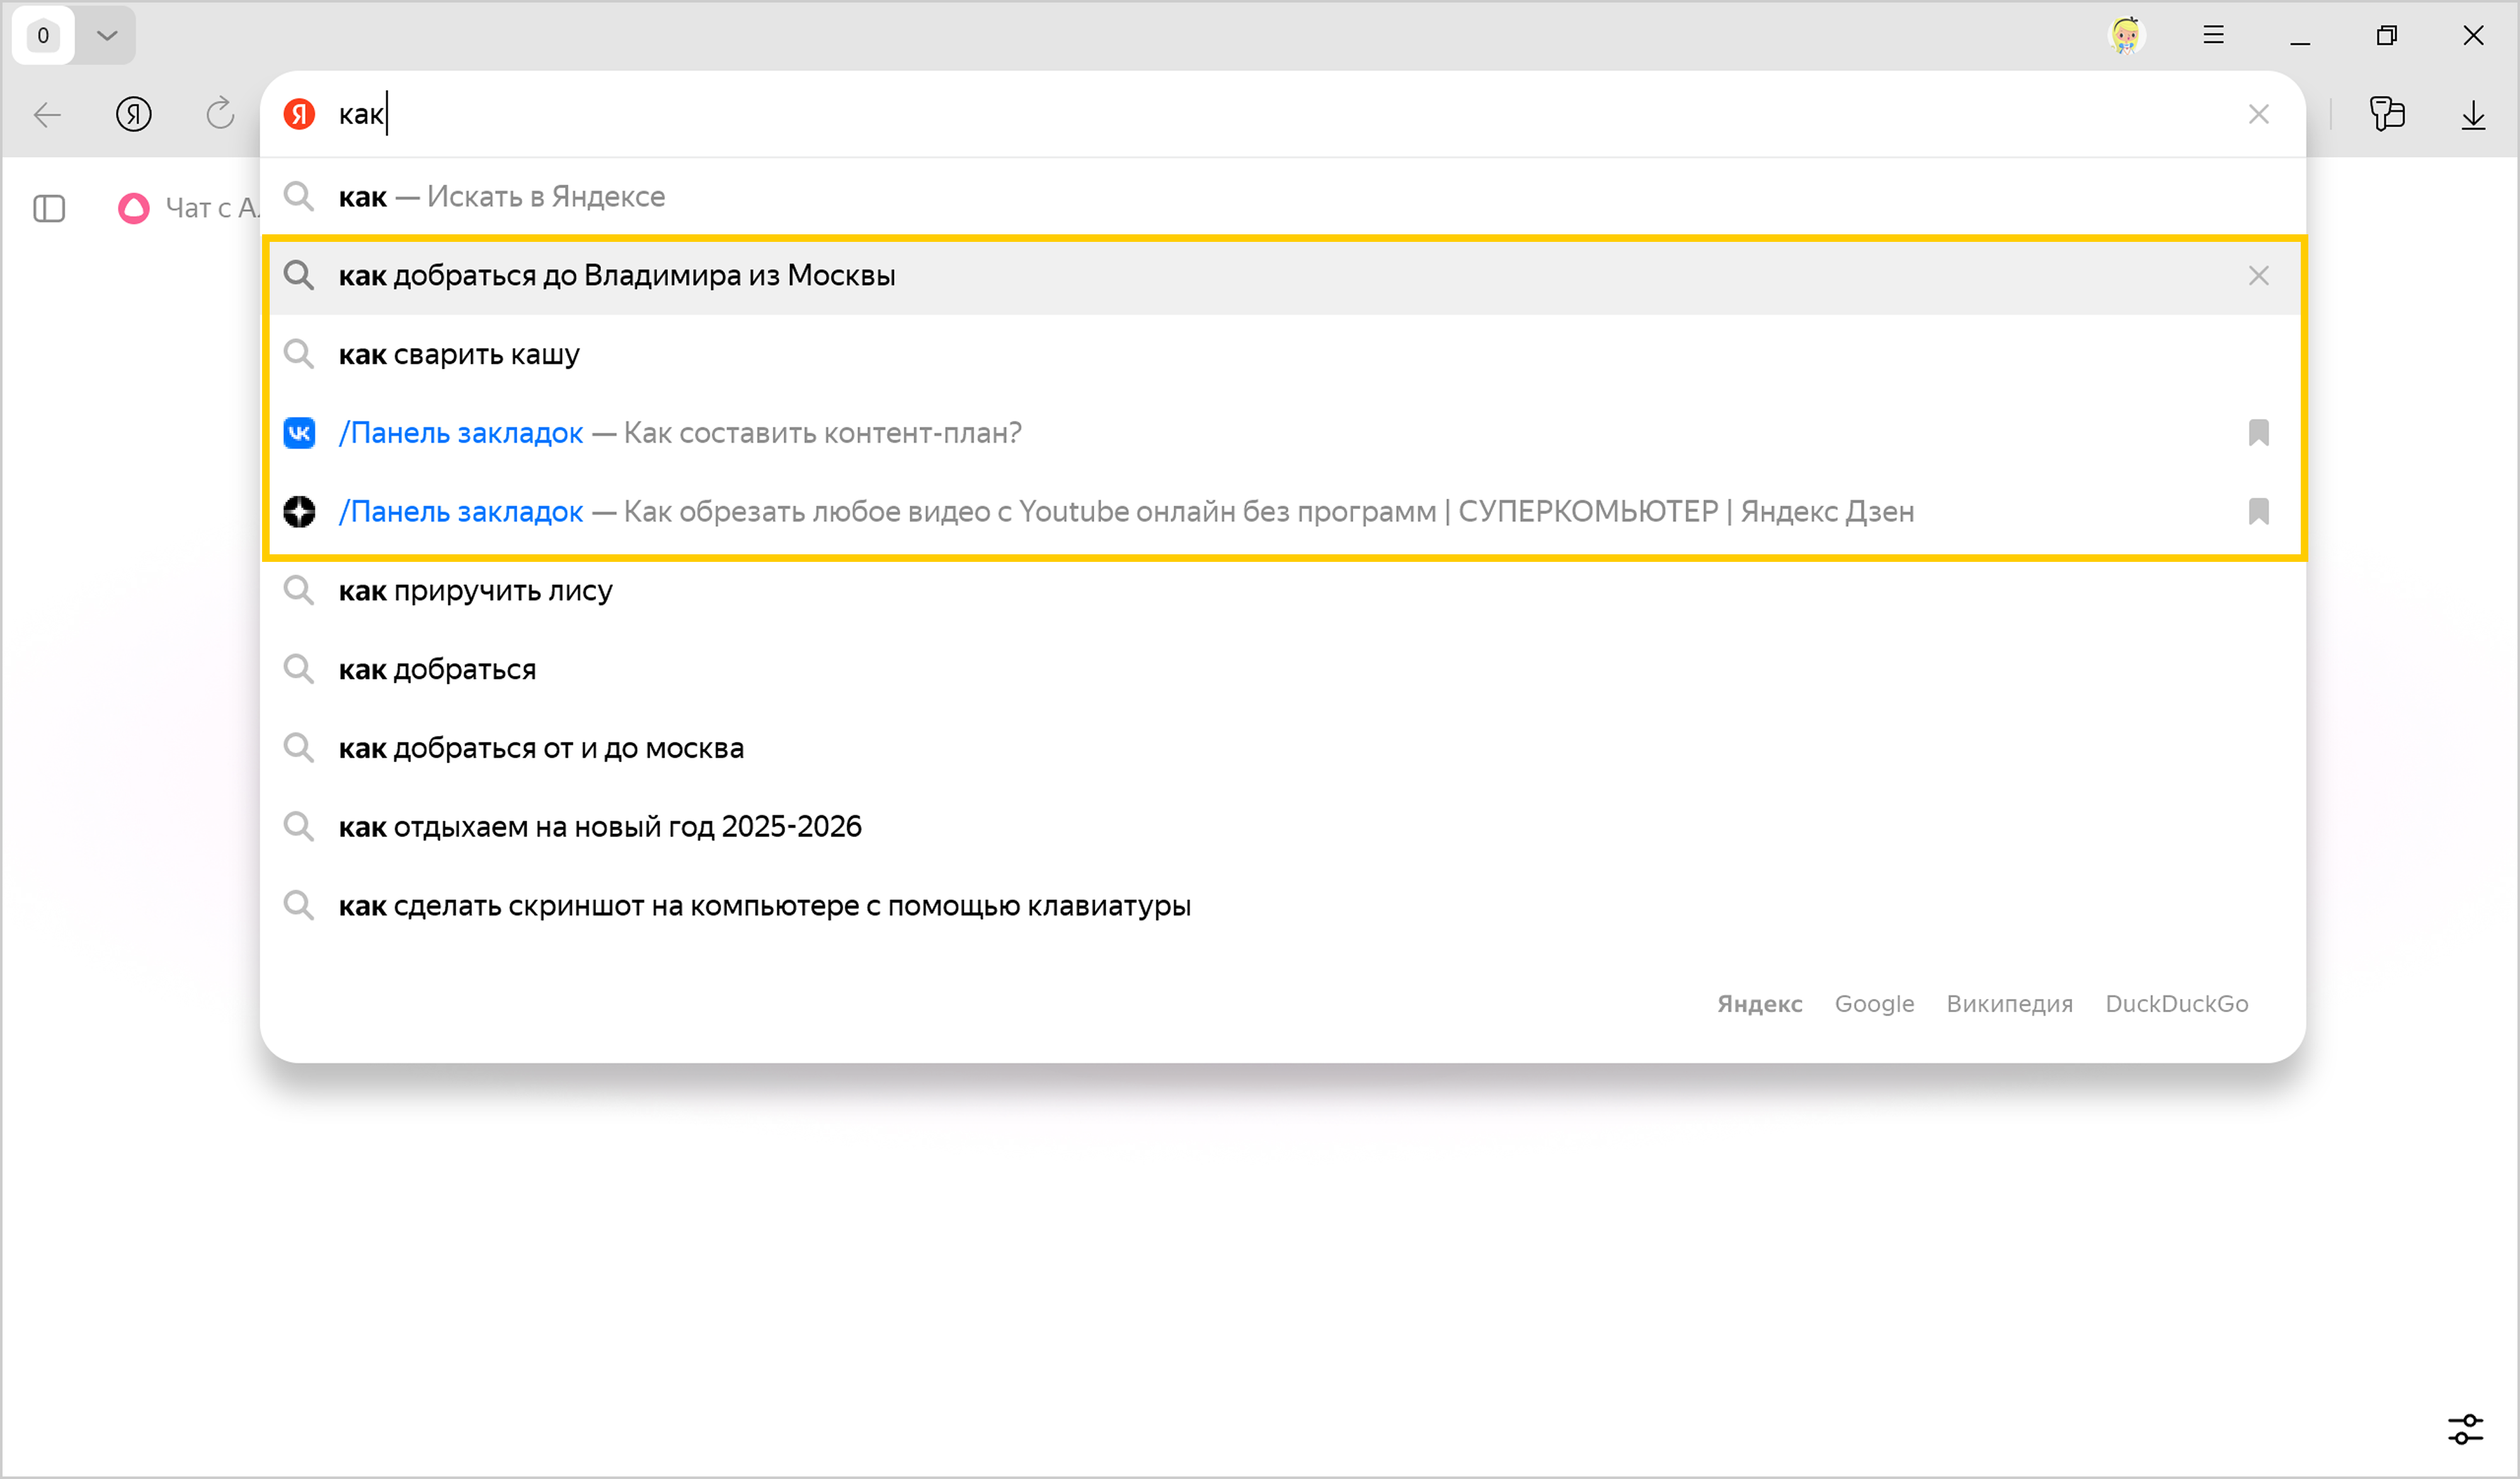
Task: Reload the current page
Action: [220, 114]
